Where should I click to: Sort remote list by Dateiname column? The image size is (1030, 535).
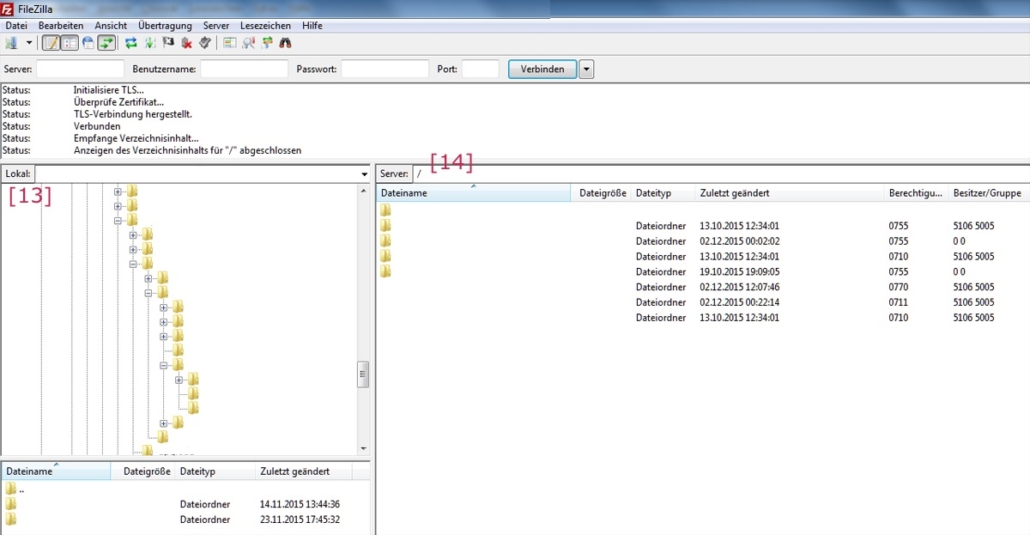[x=474, y=193]
